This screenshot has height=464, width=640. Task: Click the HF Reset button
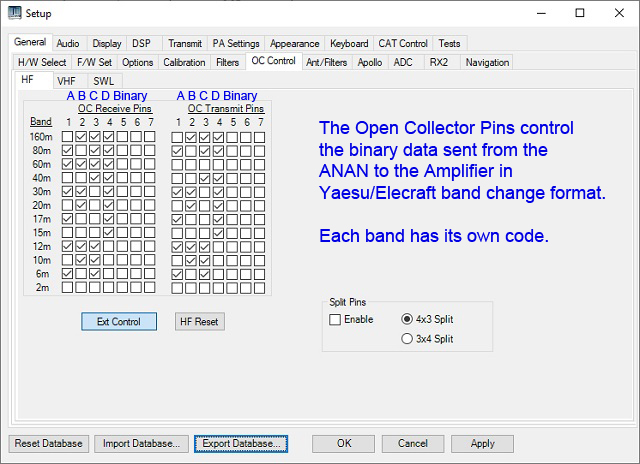point(200,322)
